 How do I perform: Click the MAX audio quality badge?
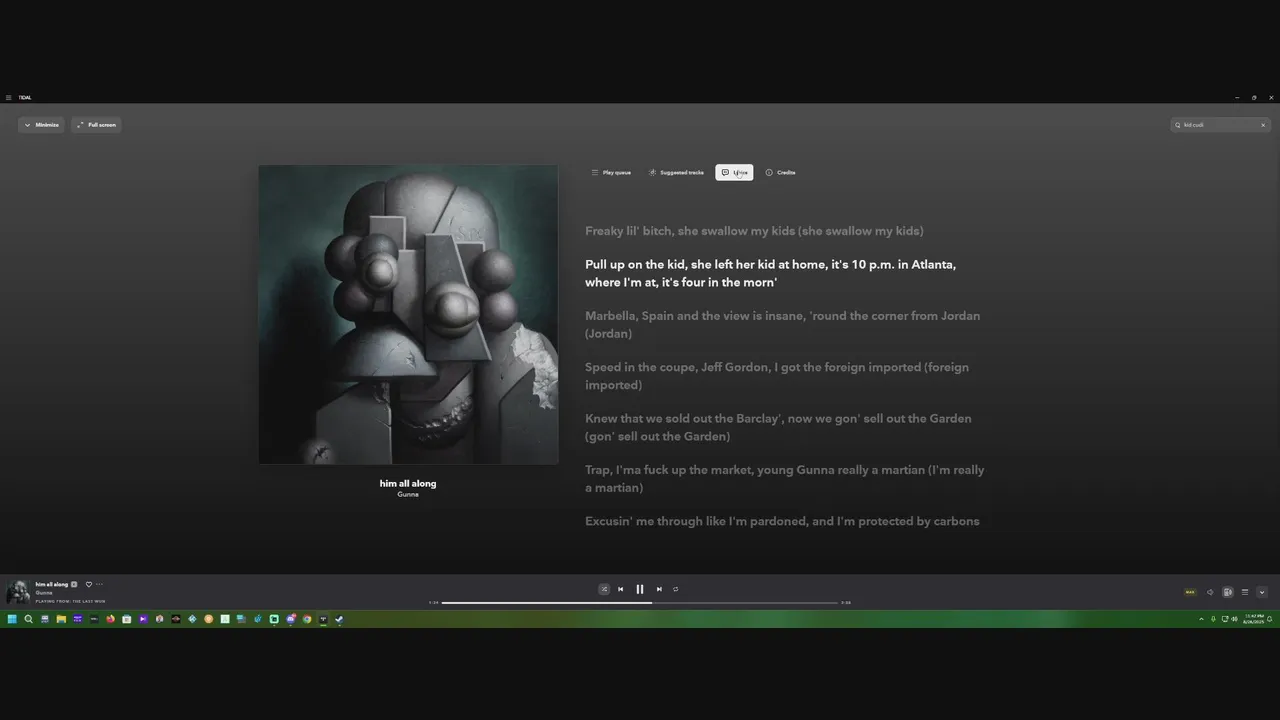(1190, 592)
